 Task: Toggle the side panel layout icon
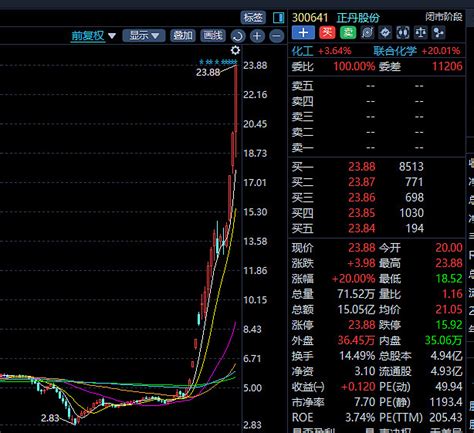click(x=278, y=18)
